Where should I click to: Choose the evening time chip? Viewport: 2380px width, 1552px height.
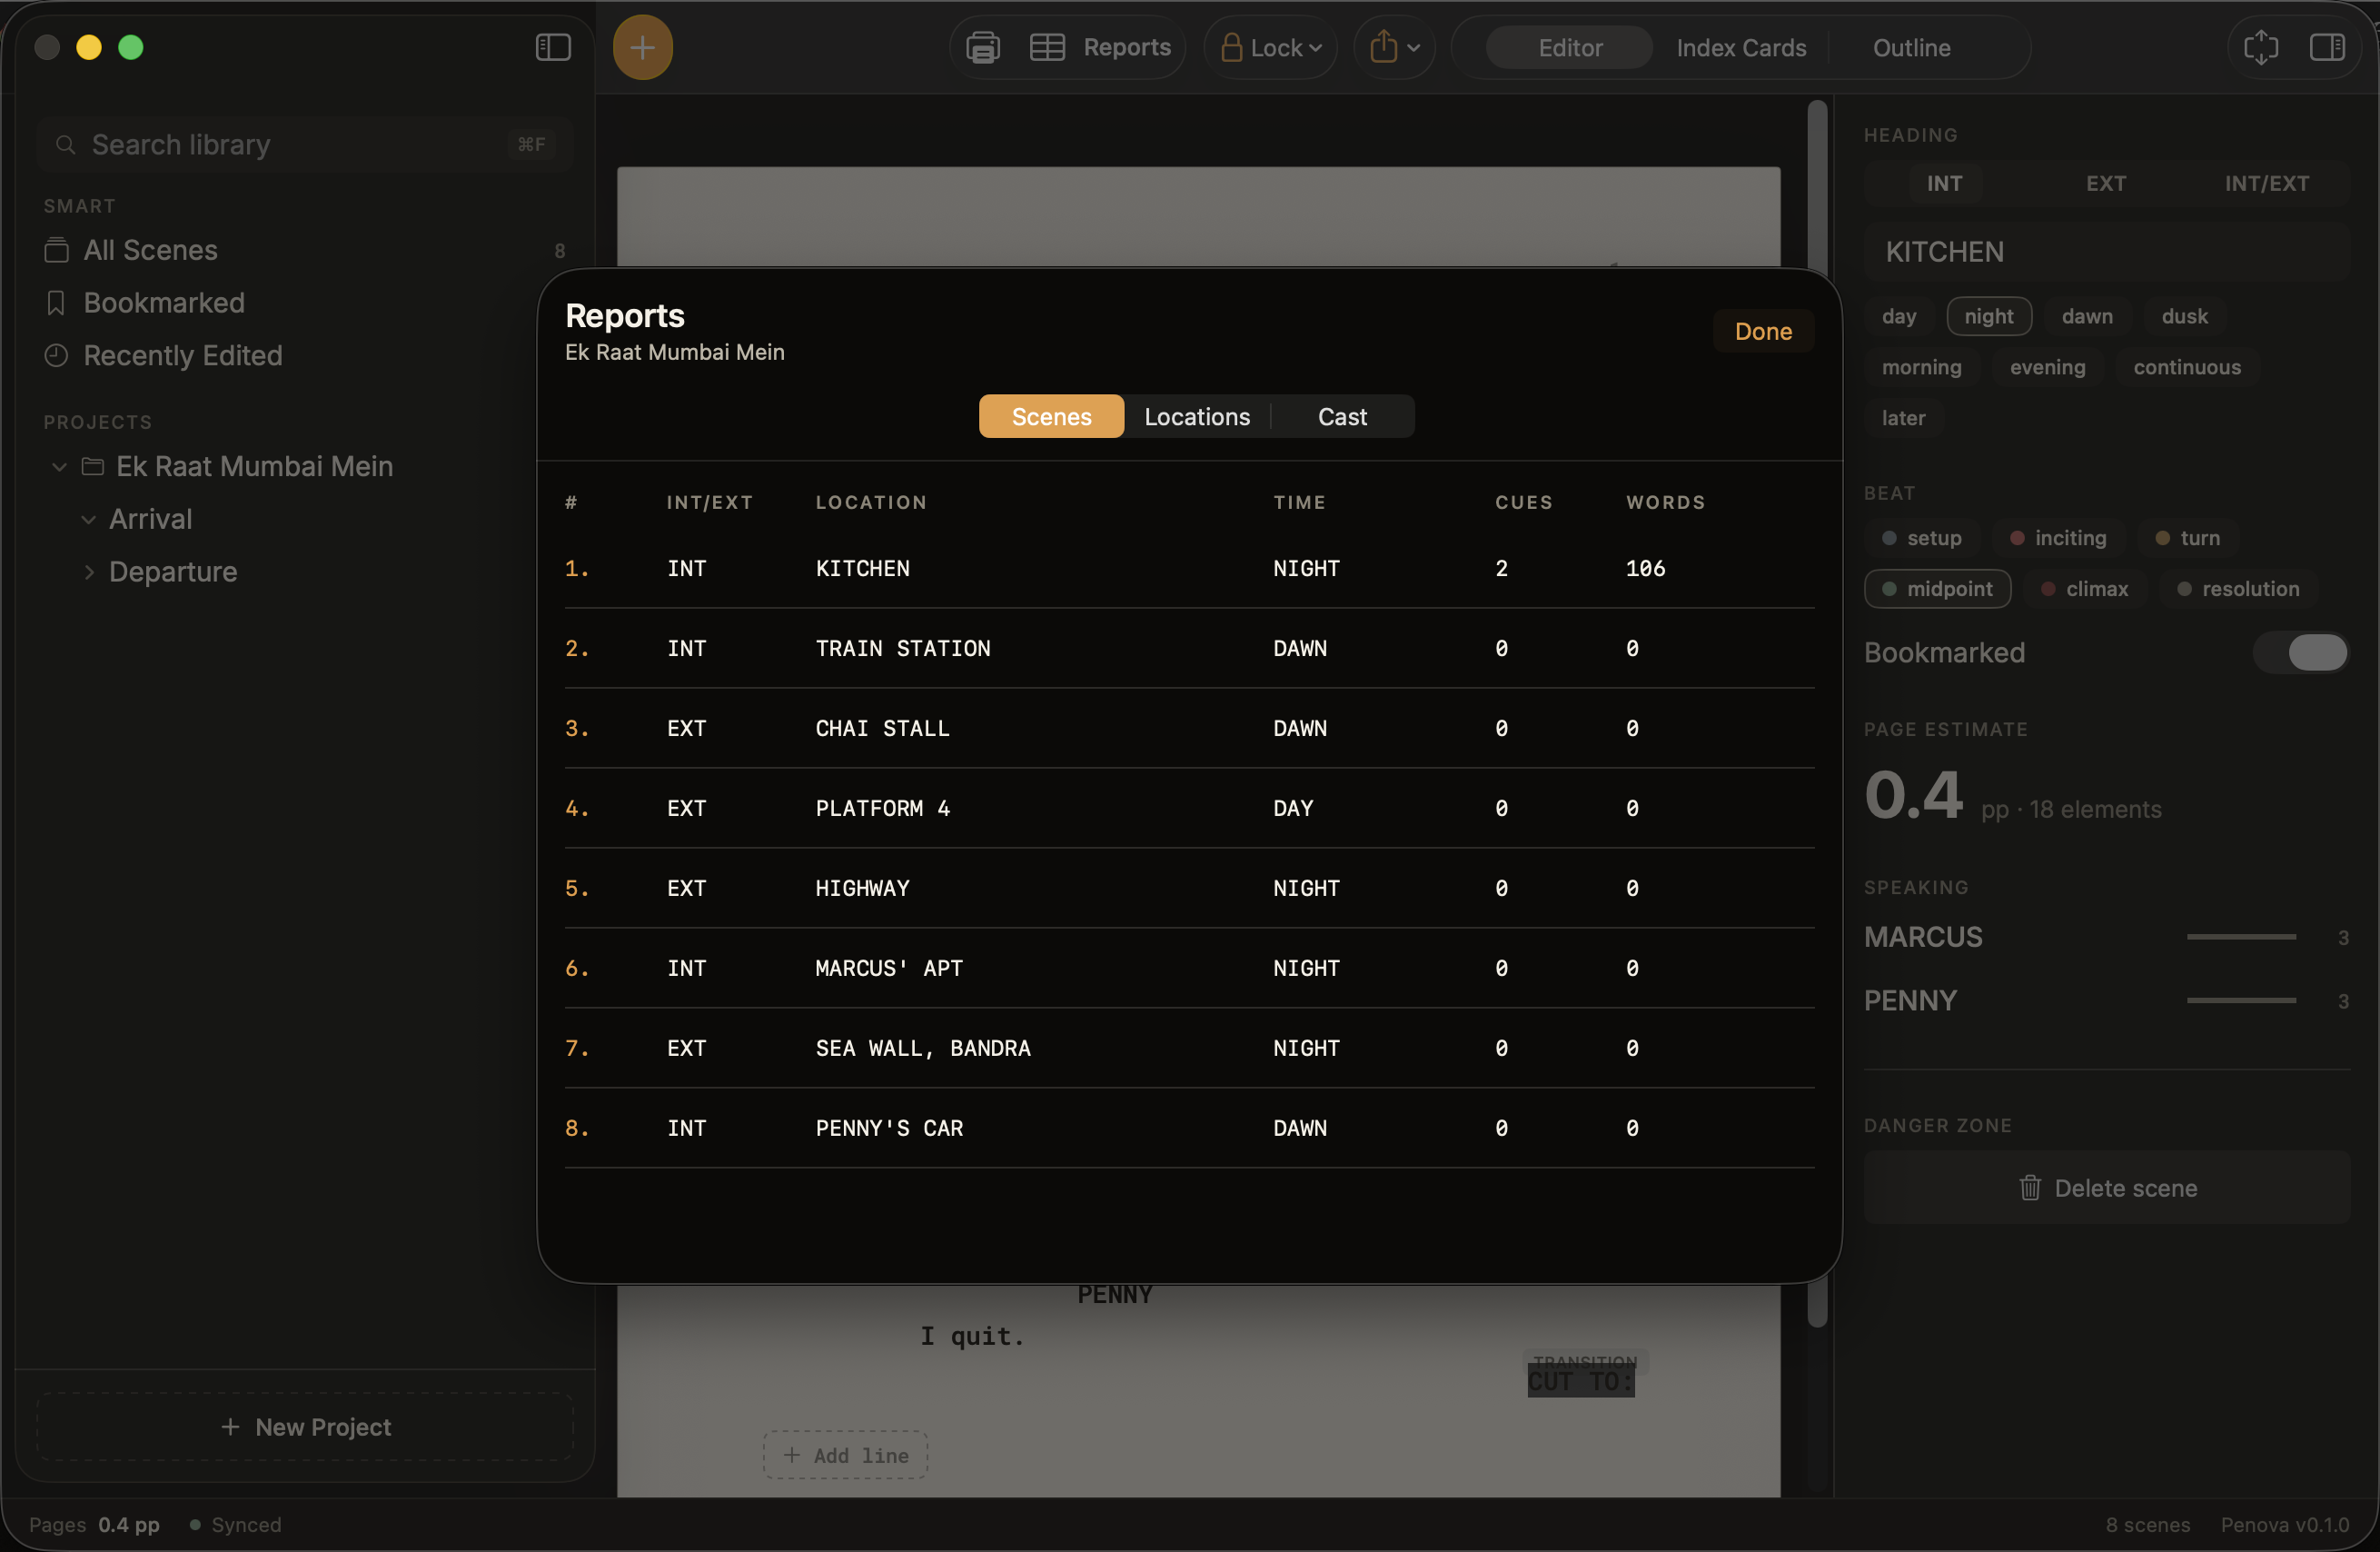pyautogui.click(x=2047, y=367)
